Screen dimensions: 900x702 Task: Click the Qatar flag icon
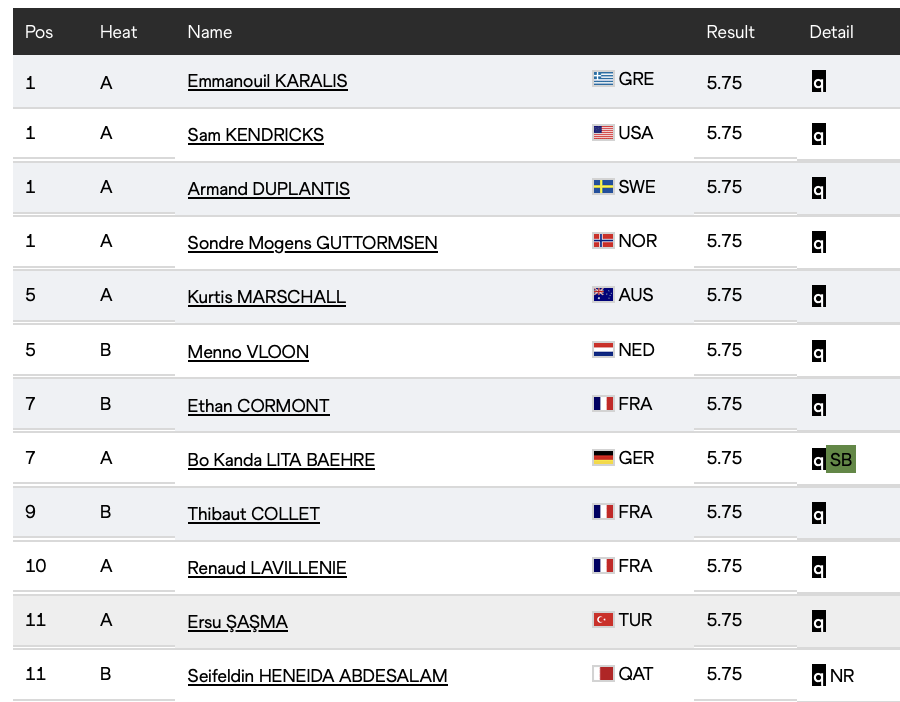[603, 674]
